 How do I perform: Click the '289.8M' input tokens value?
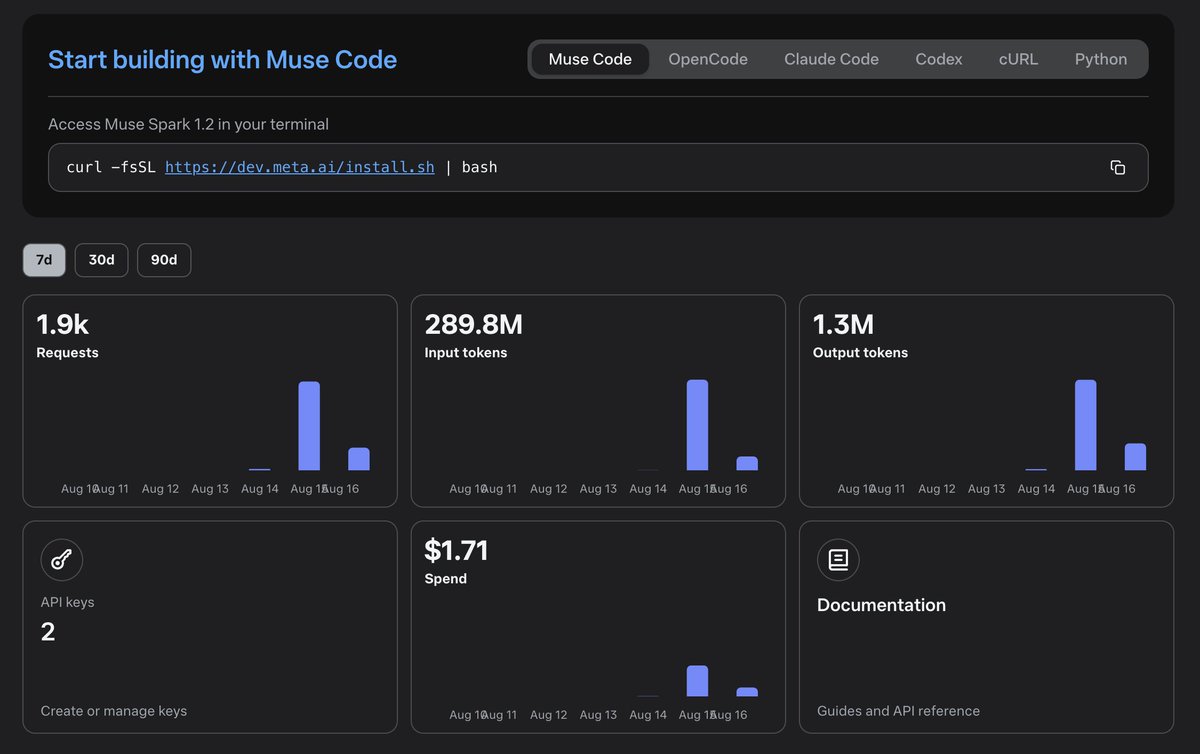pyautogui.click(x=474, y=324)
